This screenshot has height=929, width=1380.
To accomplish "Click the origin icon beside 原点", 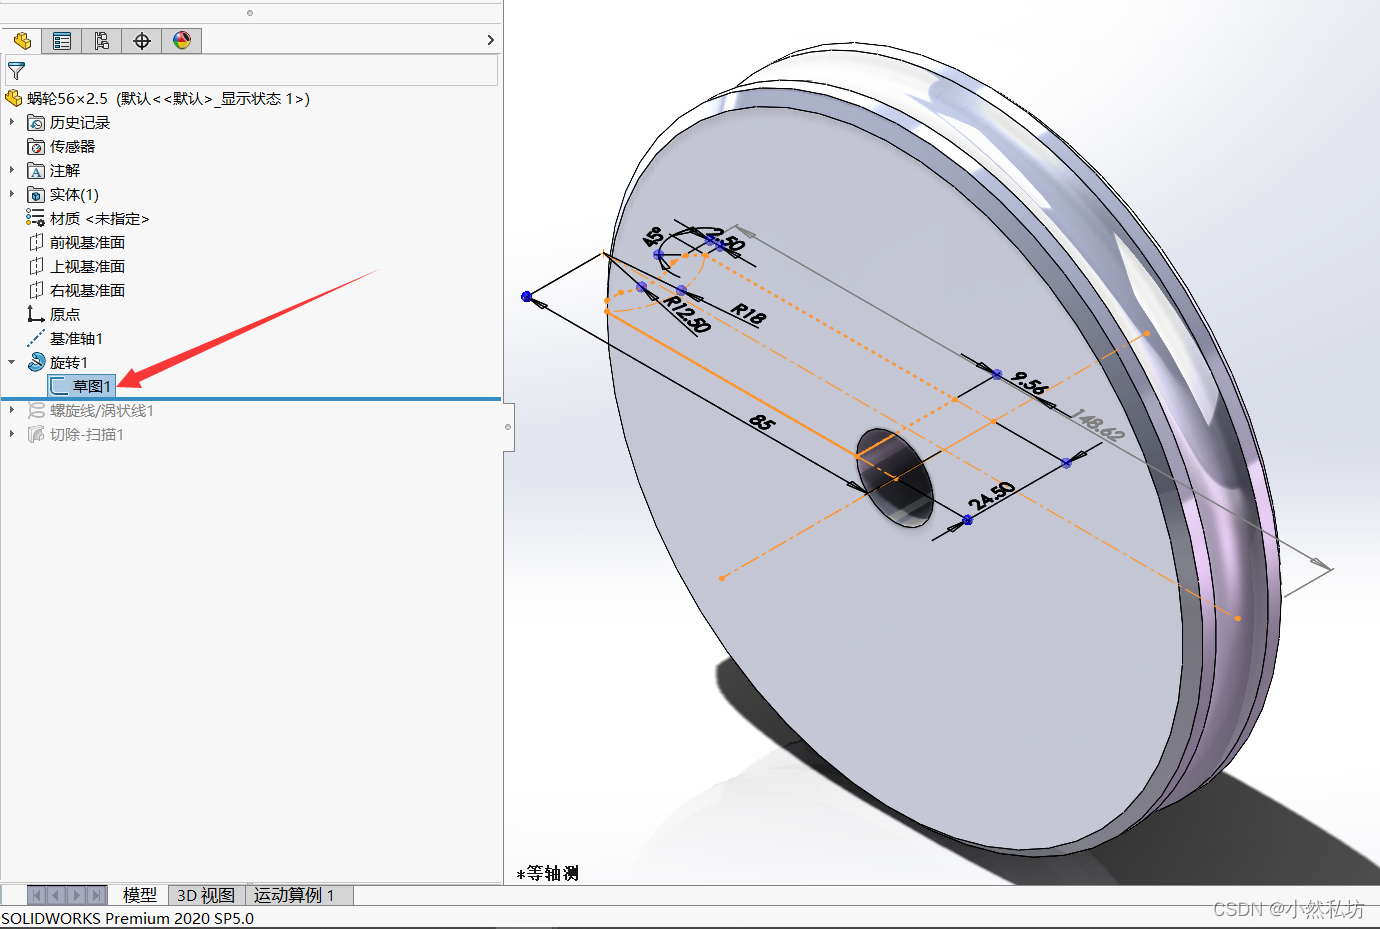I will [x=36, y=314].
